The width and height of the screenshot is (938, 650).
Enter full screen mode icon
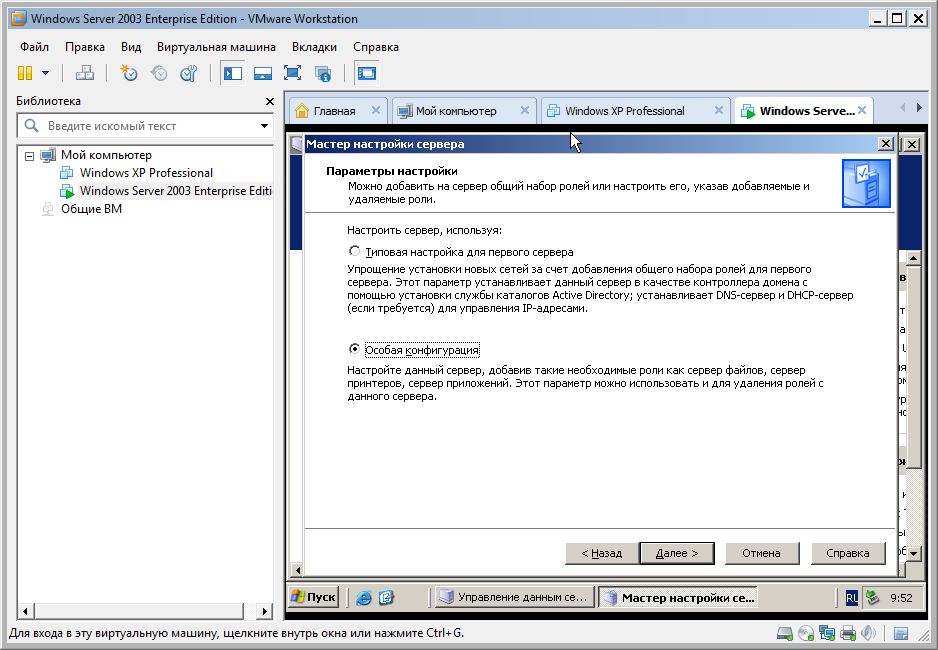point(293,74)
